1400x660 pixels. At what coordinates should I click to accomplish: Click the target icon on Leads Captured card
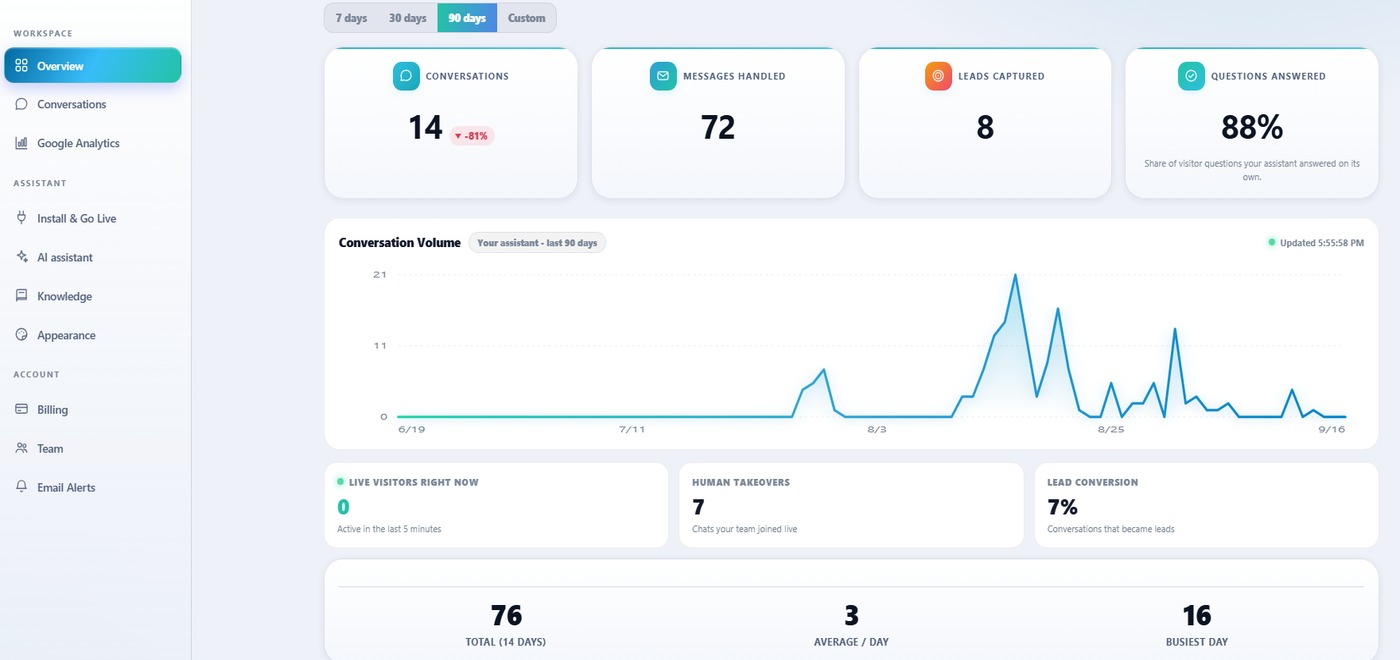coord(938,76)
